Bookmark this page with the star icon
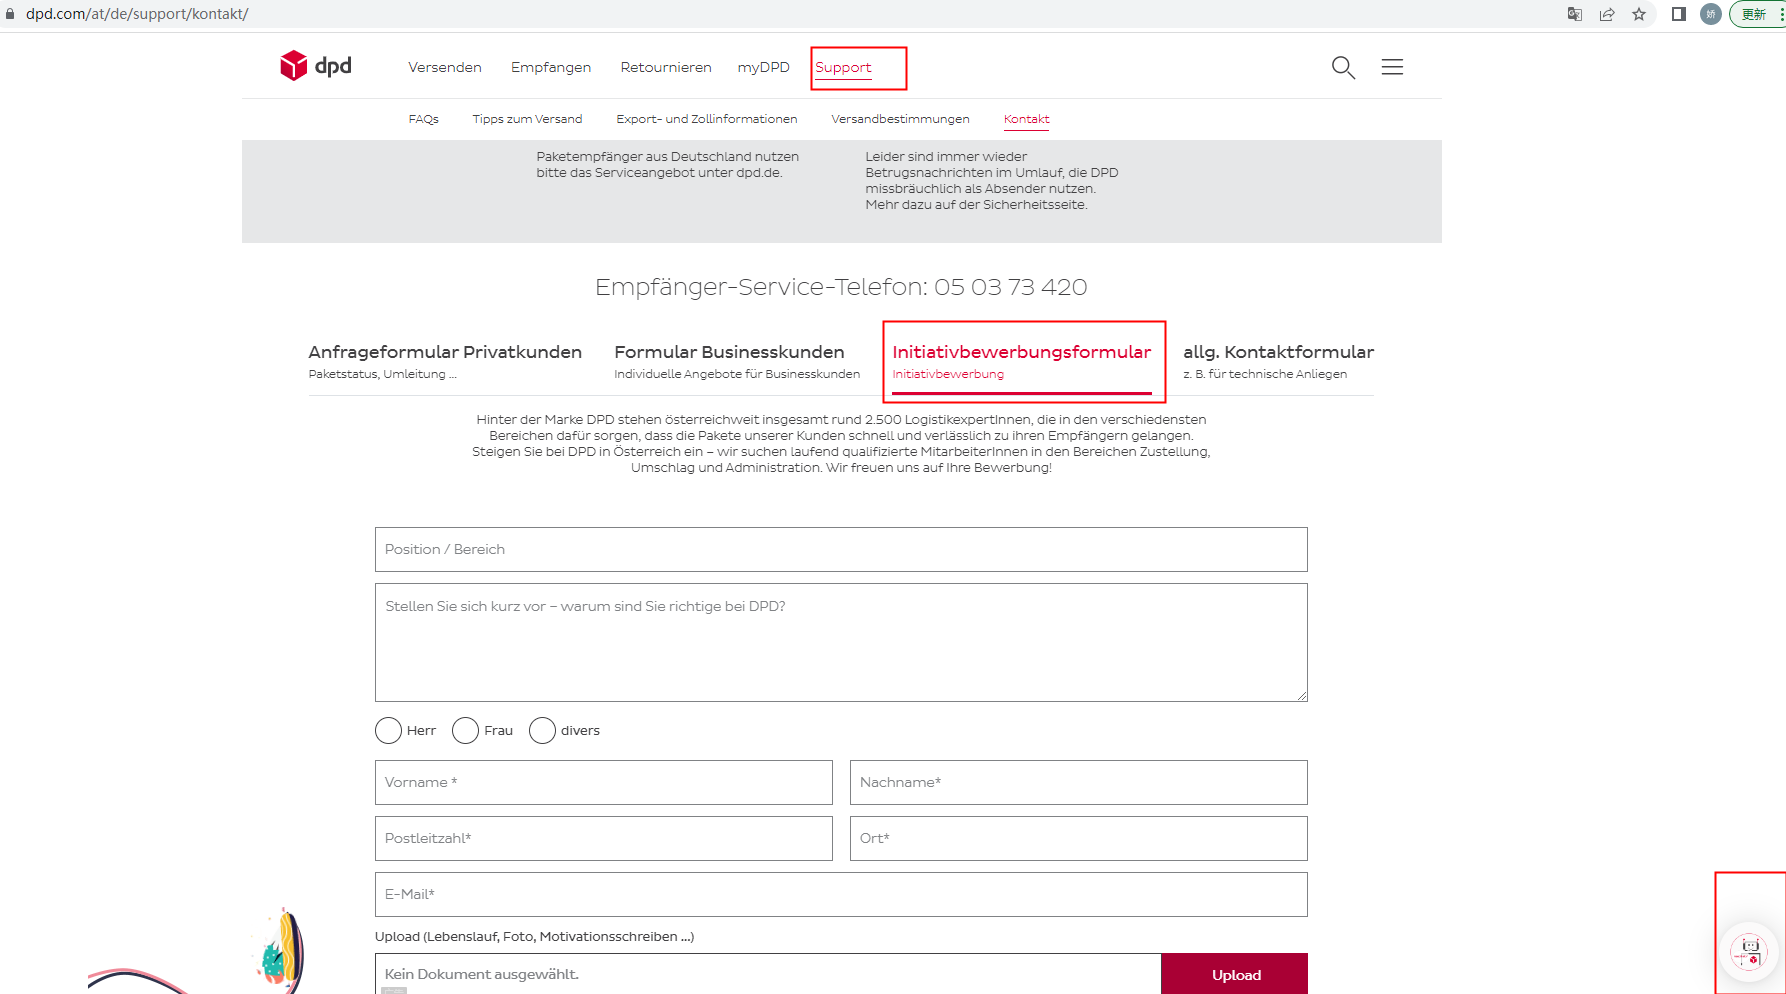This screenshot has width=1786, height=994. [1639, 14]
